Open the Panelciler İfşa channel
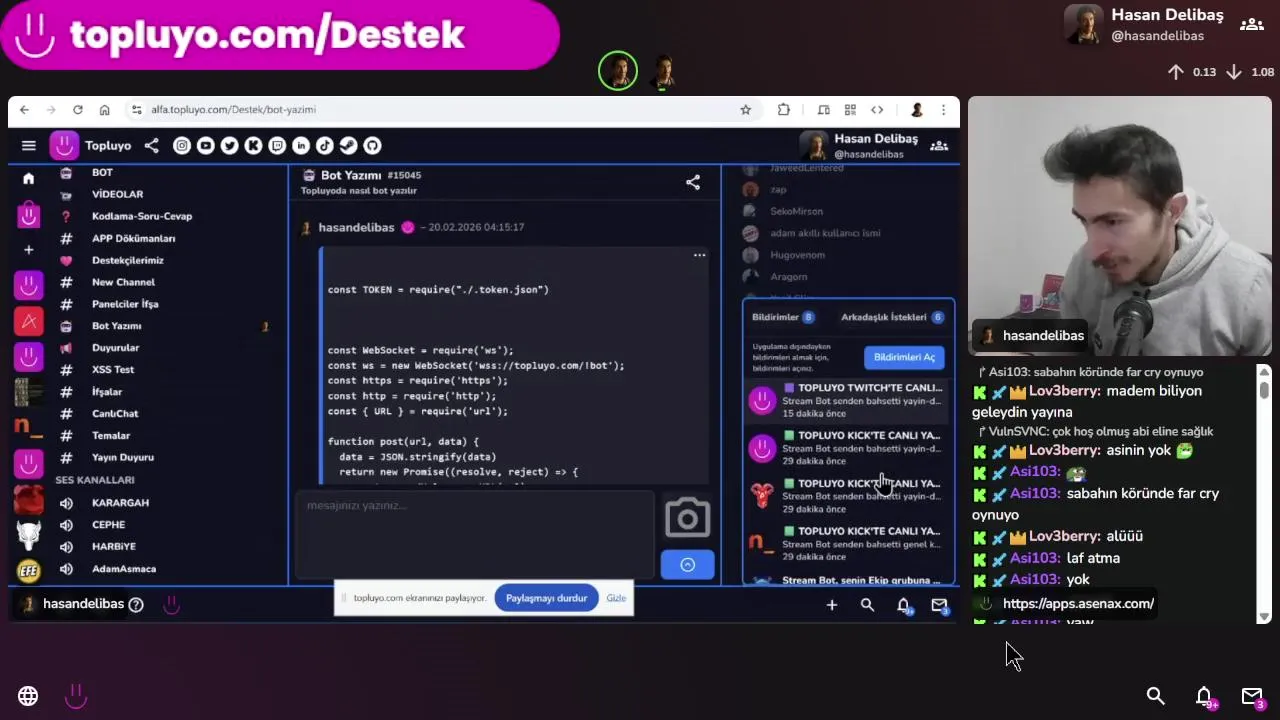 click(125, 304)
